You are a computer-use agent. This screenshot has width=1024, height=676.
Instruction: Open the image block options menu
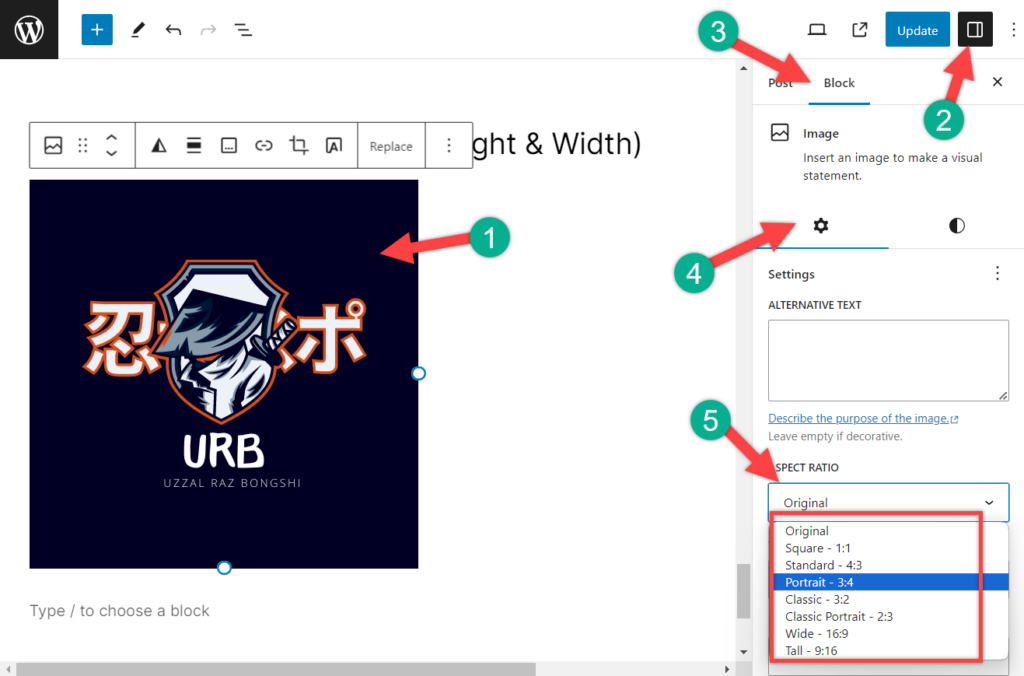(447, 145)
